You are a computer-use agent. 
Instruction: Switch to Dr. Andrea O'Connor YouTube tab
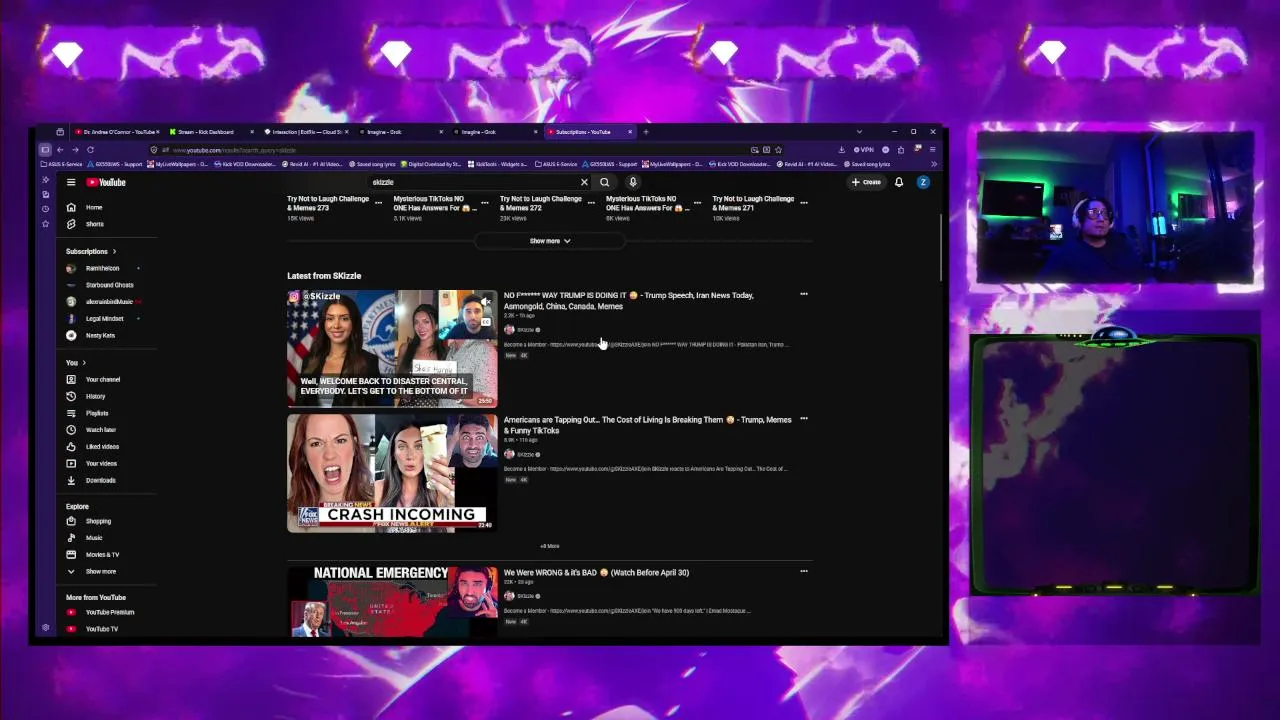[x=116, y=132]
